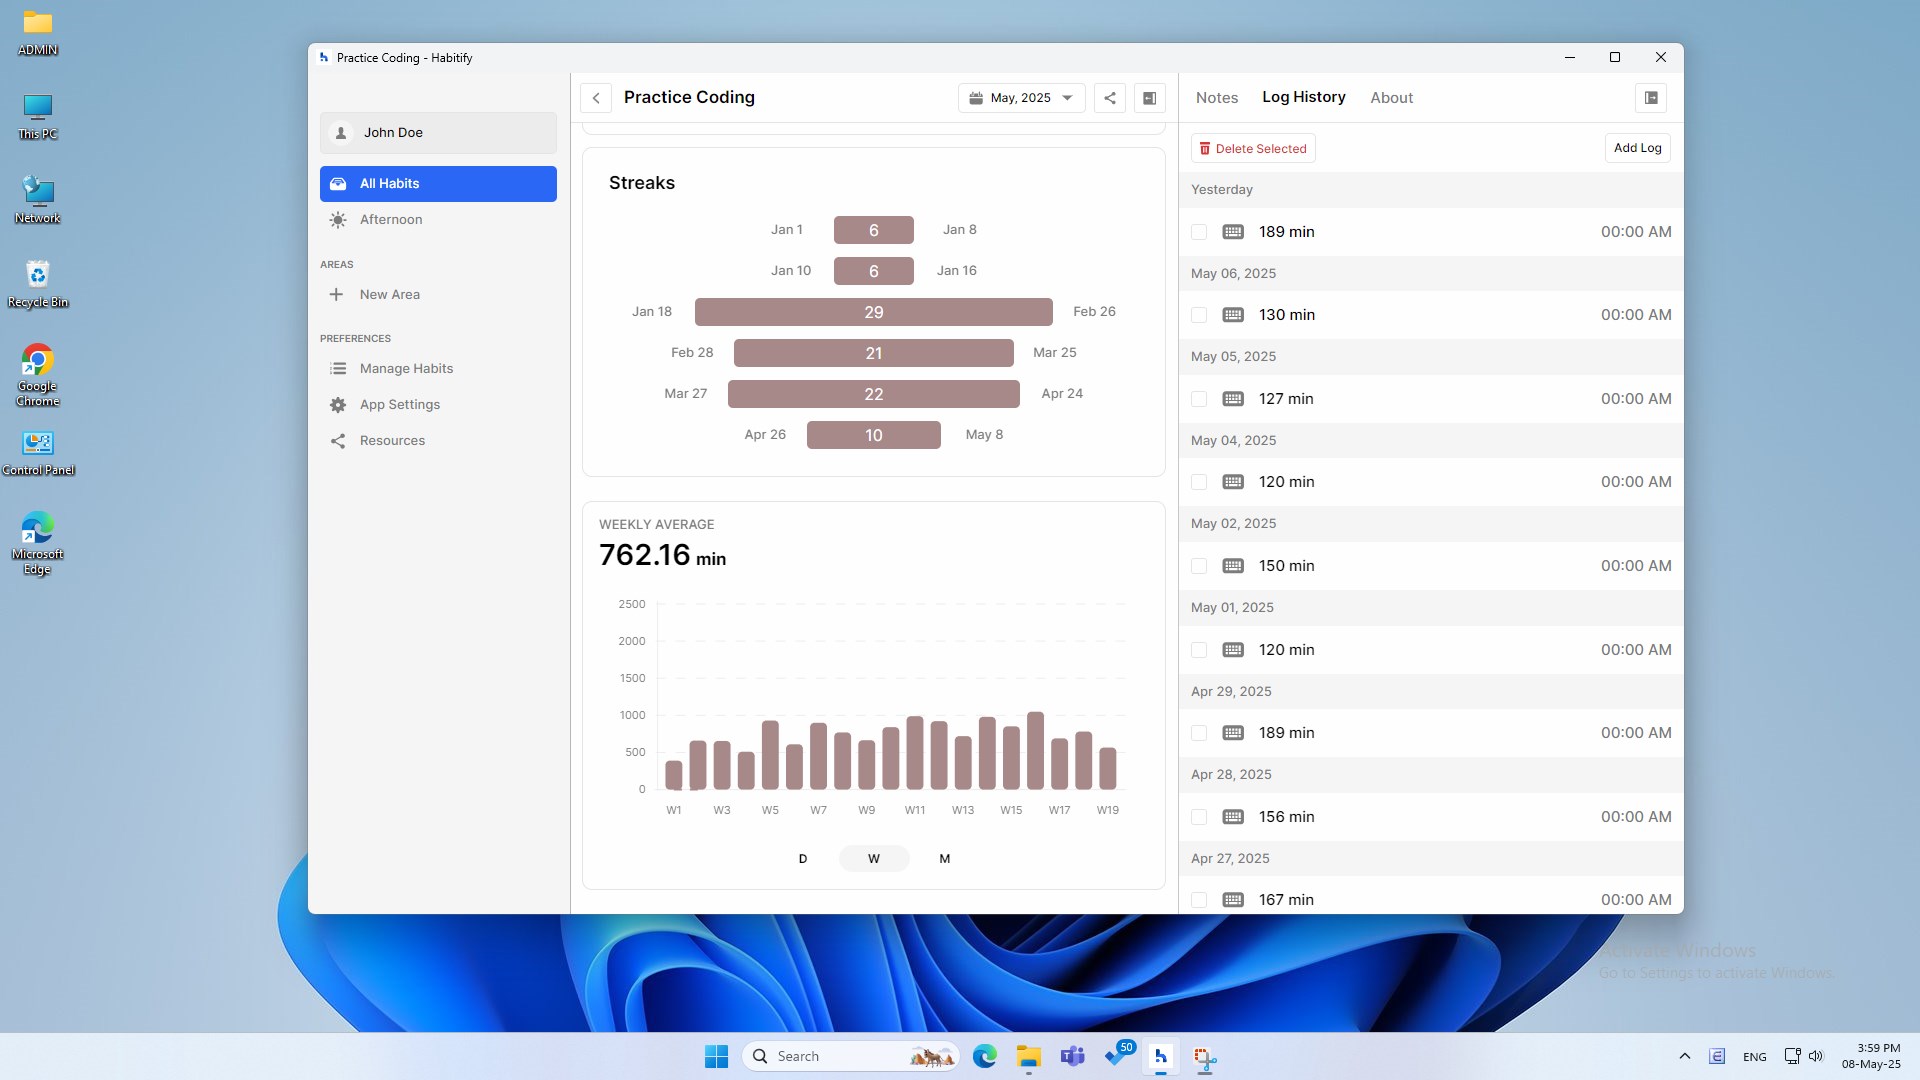1920x1080 pixels.
Task: Click John Doe profile avatar
Action: [x=341, y=133]
